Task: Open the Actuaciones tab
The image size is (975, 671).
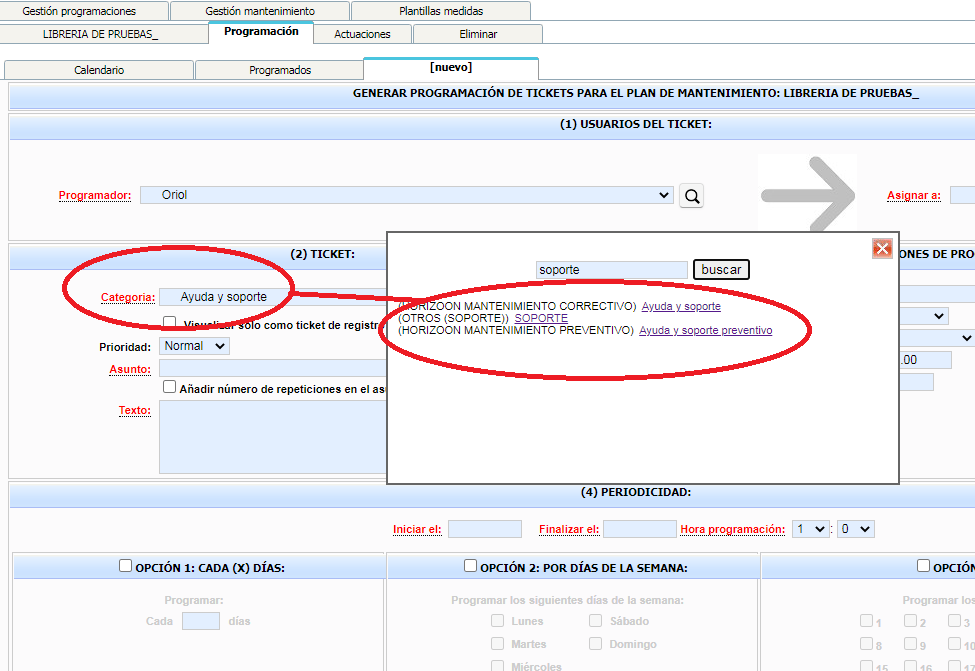Action: (x=363, y=34)
